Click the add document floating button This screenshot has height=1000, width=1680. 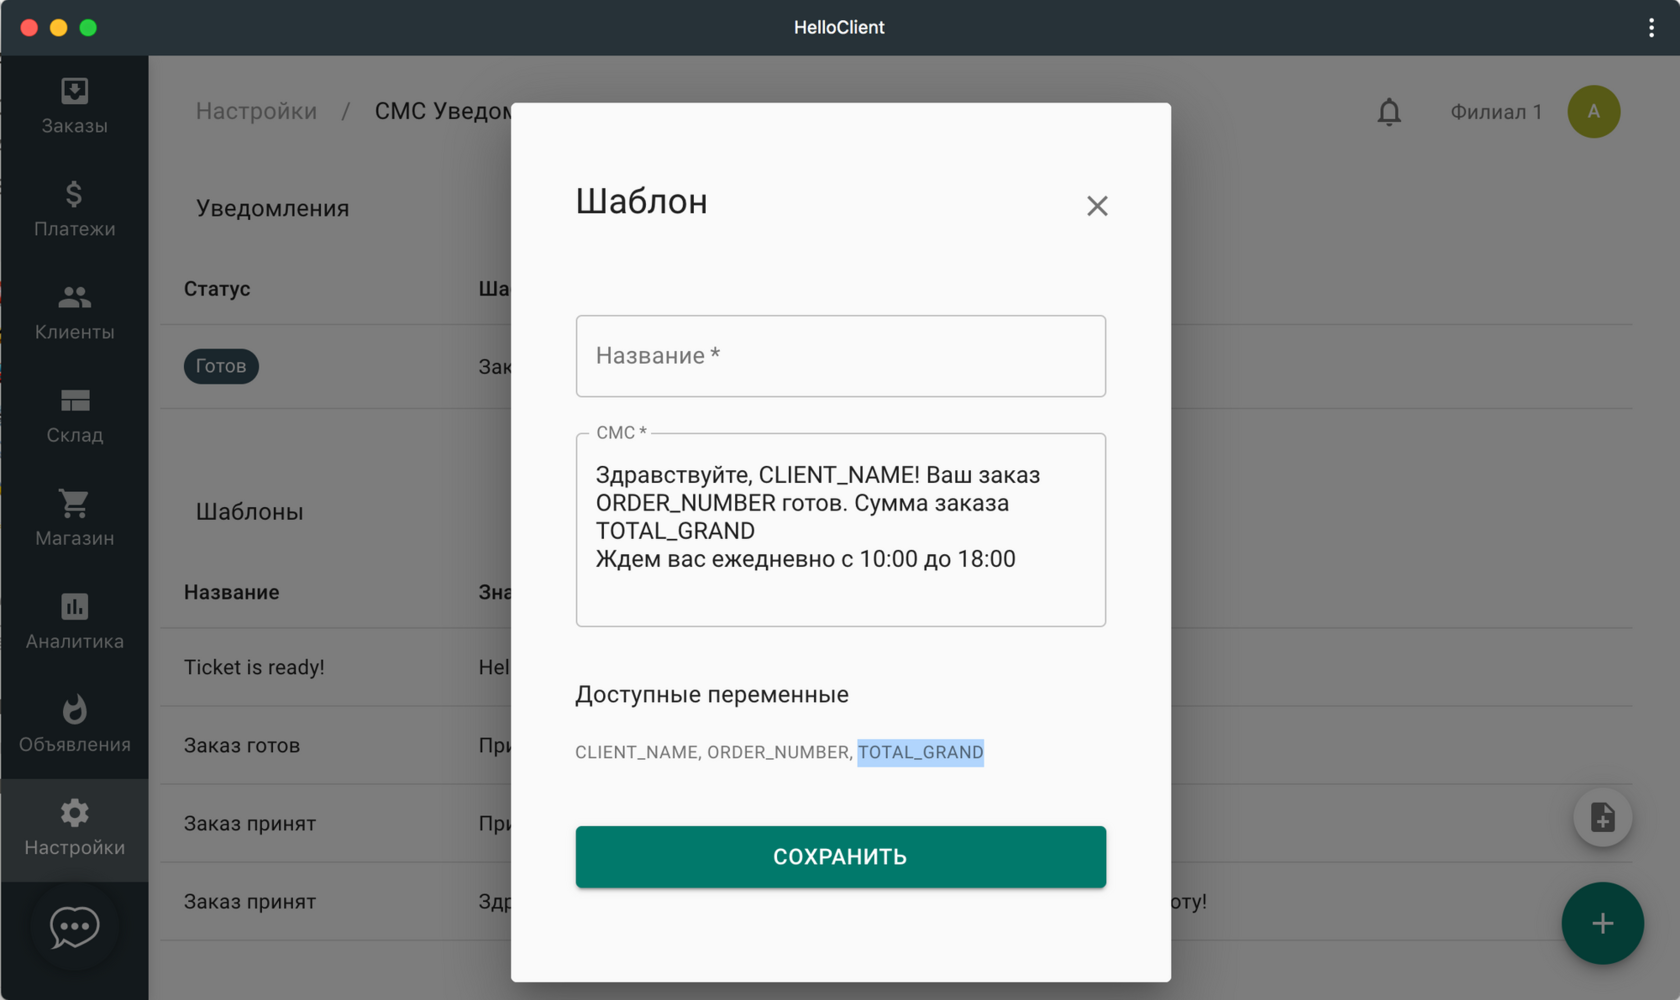tap(1602, 817)
